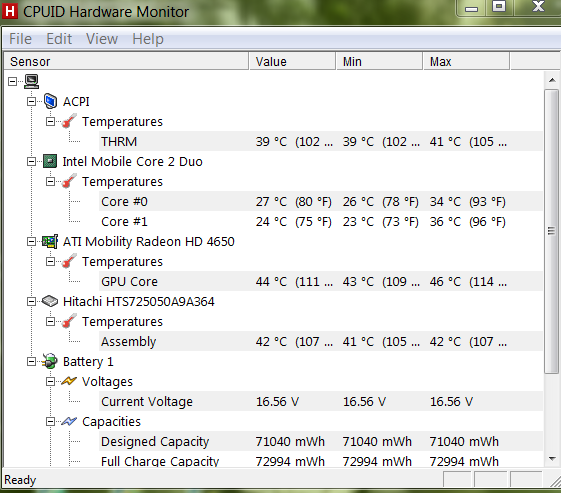The image size is (561, 493).
Task: Click the ATI Mobility Radeon graphics card icon
Action: pyautogui.click(x=50, y=241)
